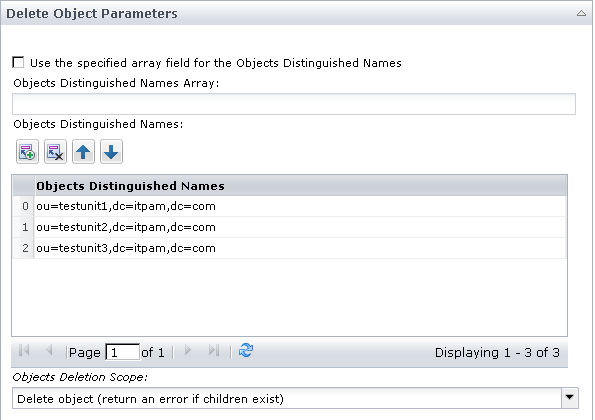
Task: Click the Delete selected row icon
Action: click(x=55, y=152)
